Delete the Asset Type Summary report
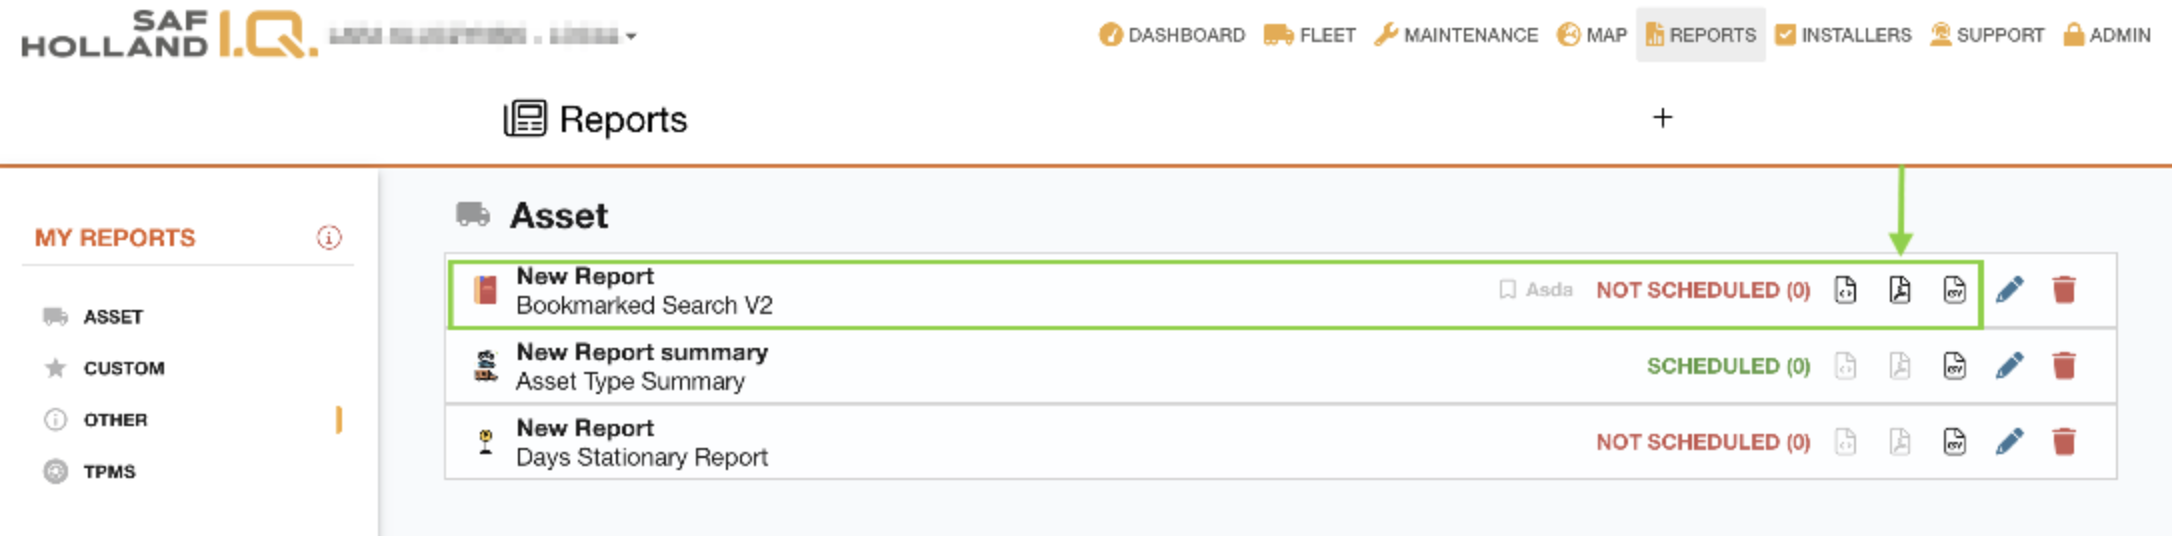This screenshot has height=536, width=2172. click(x=2063, y=366)
